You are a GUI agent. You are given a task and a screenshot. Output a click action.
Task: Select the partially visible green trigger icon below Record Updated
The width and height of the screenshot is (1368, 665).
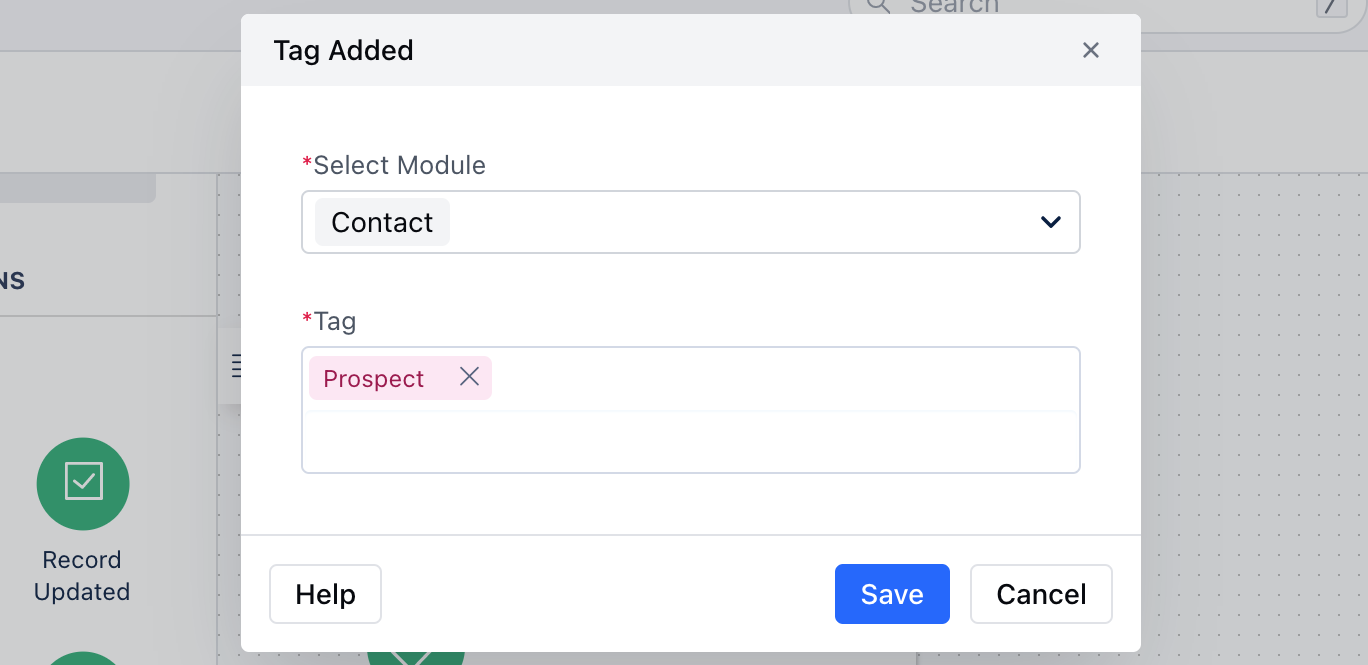point(83,658)
